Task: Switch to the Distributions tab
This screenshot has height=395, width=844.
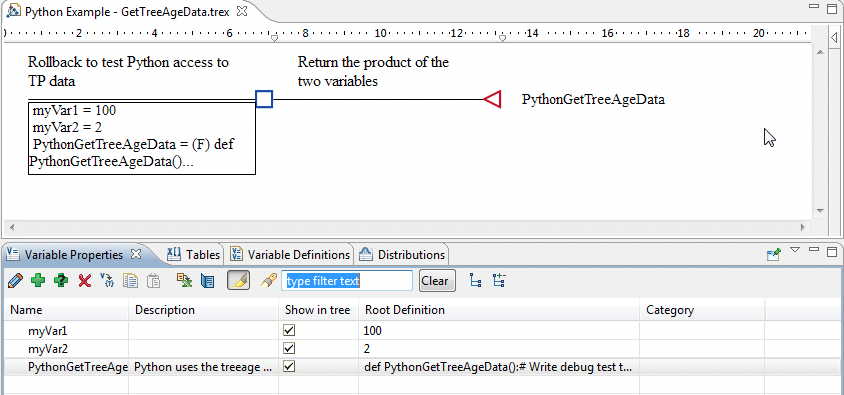Action: click(403, 255)
